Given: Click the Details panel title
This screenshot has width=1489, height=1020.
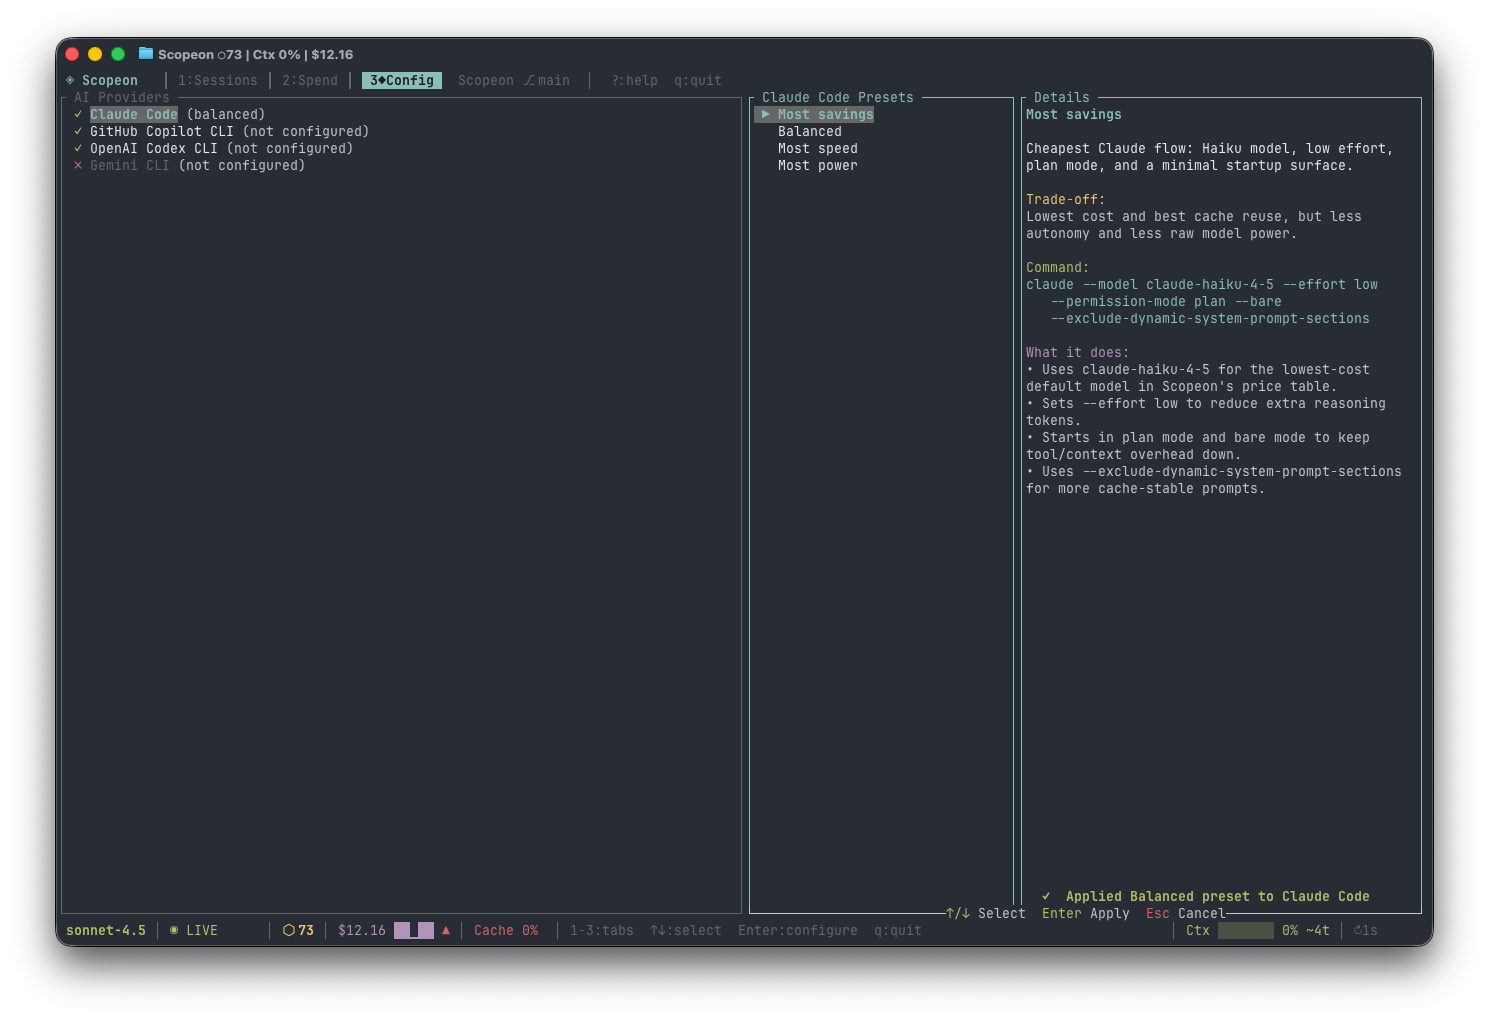Looking at the screenshot, I should click(1062, 97).
